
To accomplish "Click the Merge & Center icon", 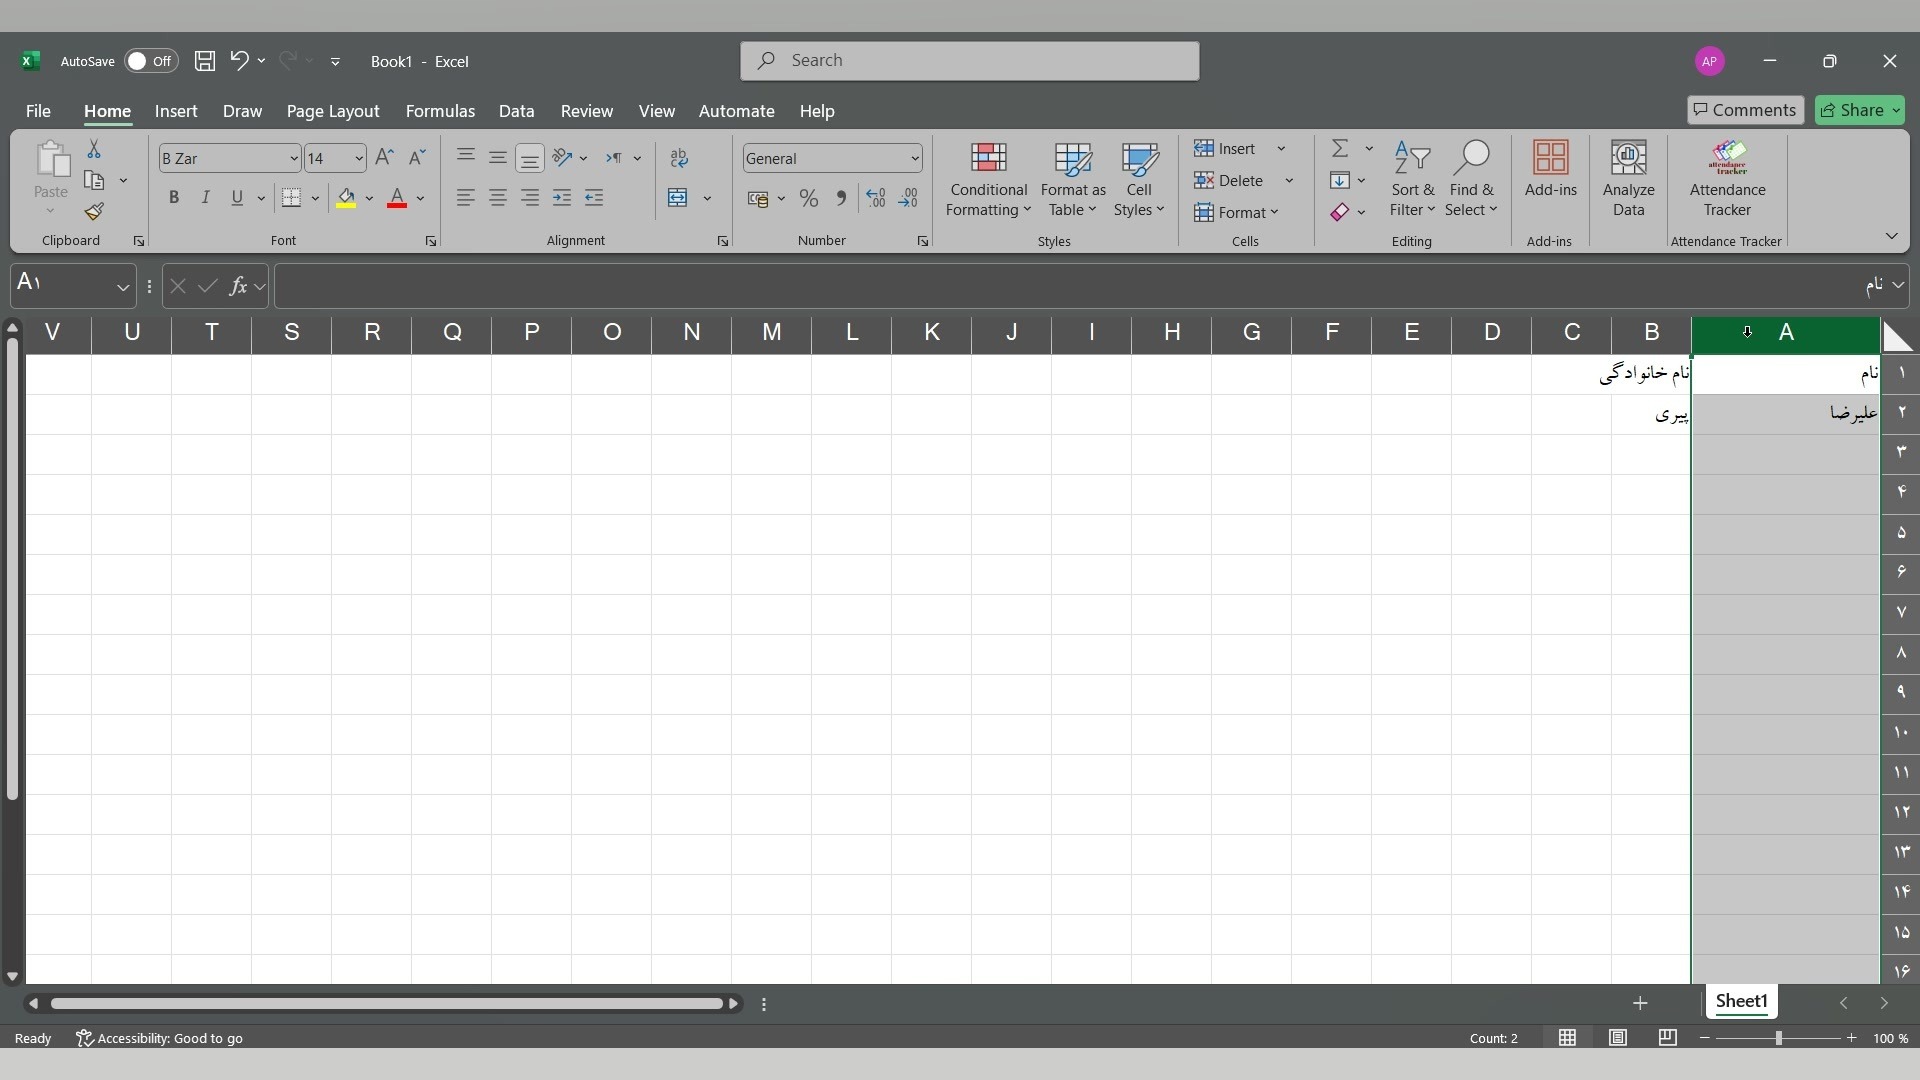I will click(x=678, y=198).
